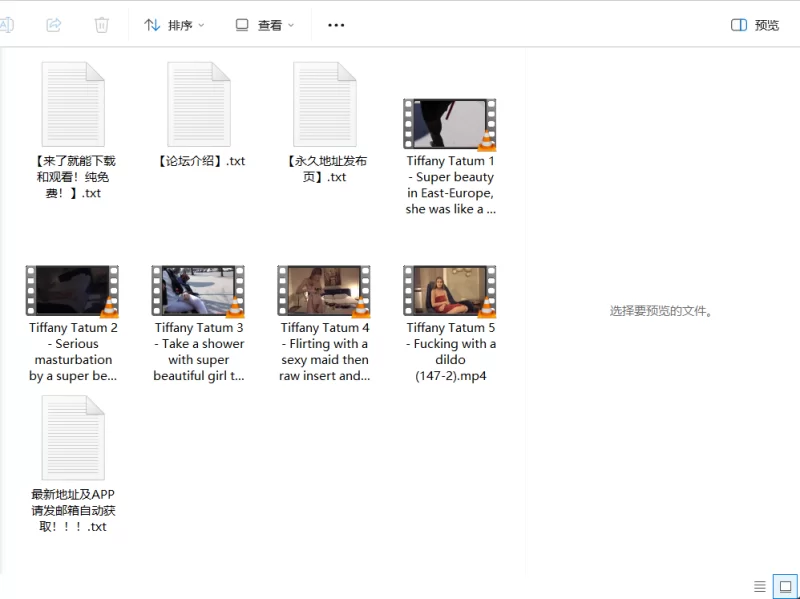Click the Tiffany Tatum 3 file name label
Image resolution: width=800 pixels, height=599 pixels.
pos(199,352)
